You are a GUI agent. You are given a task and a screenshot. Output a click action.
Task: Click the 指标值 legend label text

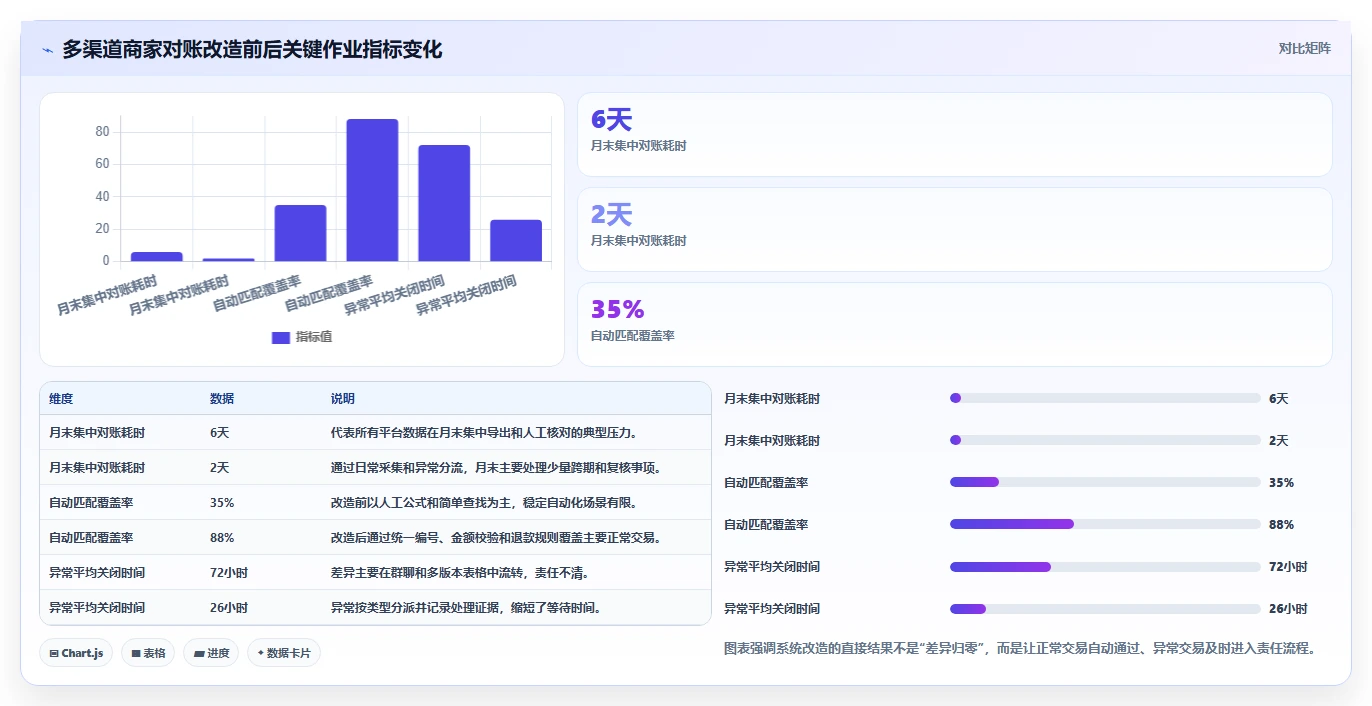(x=314, y=337)
